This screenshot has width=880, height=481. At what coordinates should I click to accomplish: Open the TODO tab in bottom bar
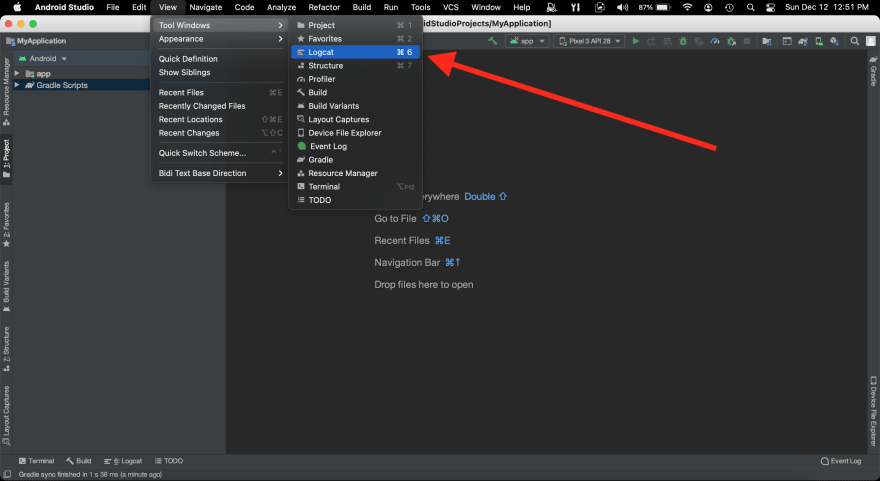tap(169, 461)
